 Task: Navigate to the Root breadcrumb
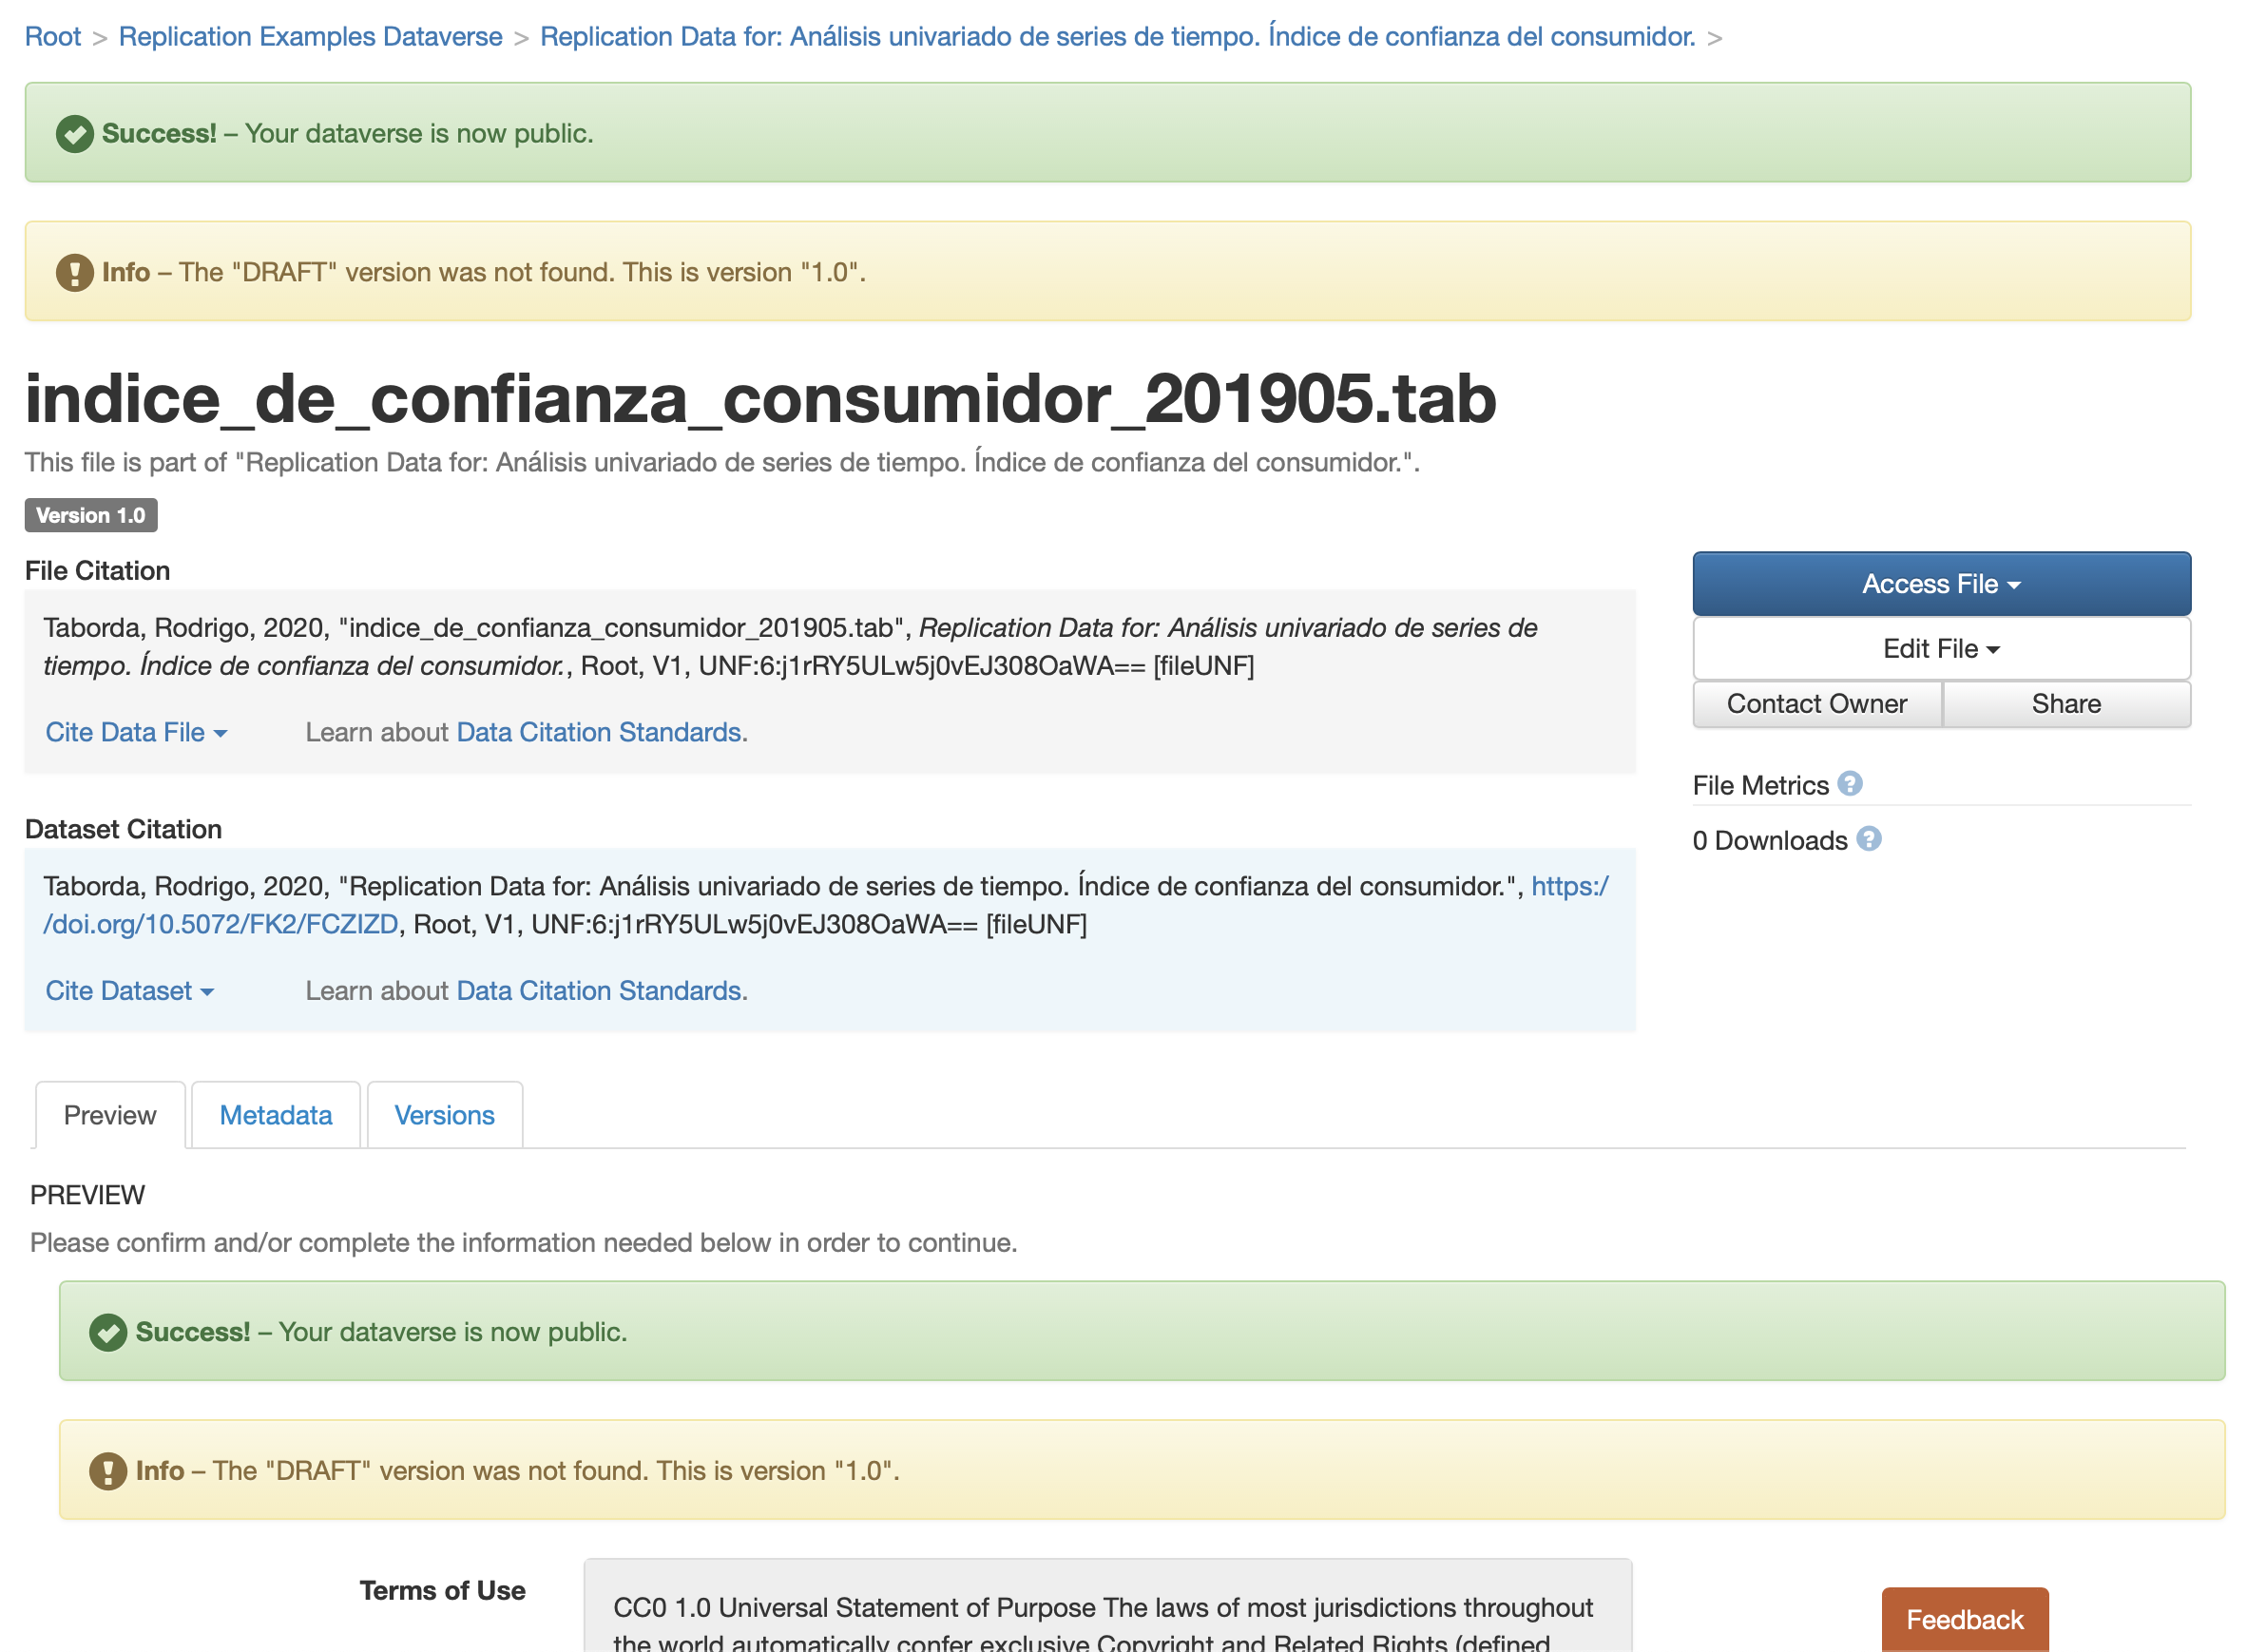pos(52,36)
